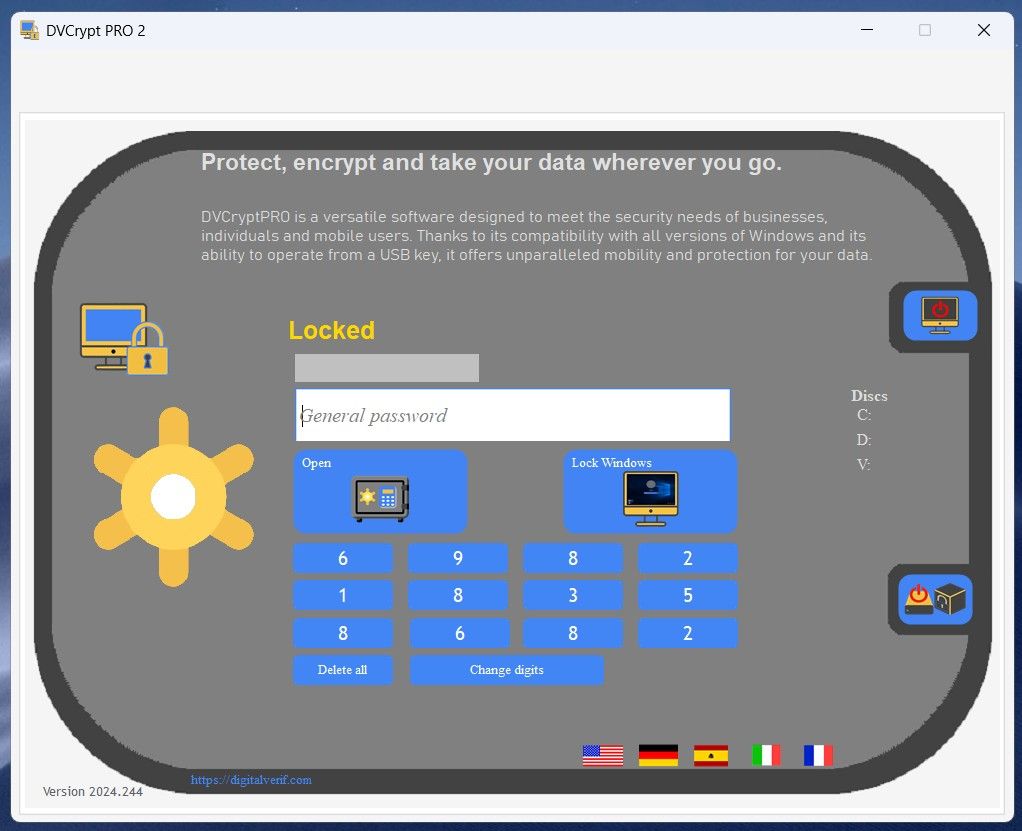Select the safe icon on the Open button
Image resolution: width=1022 pixels, height=831 pixels.
(380, 498)
